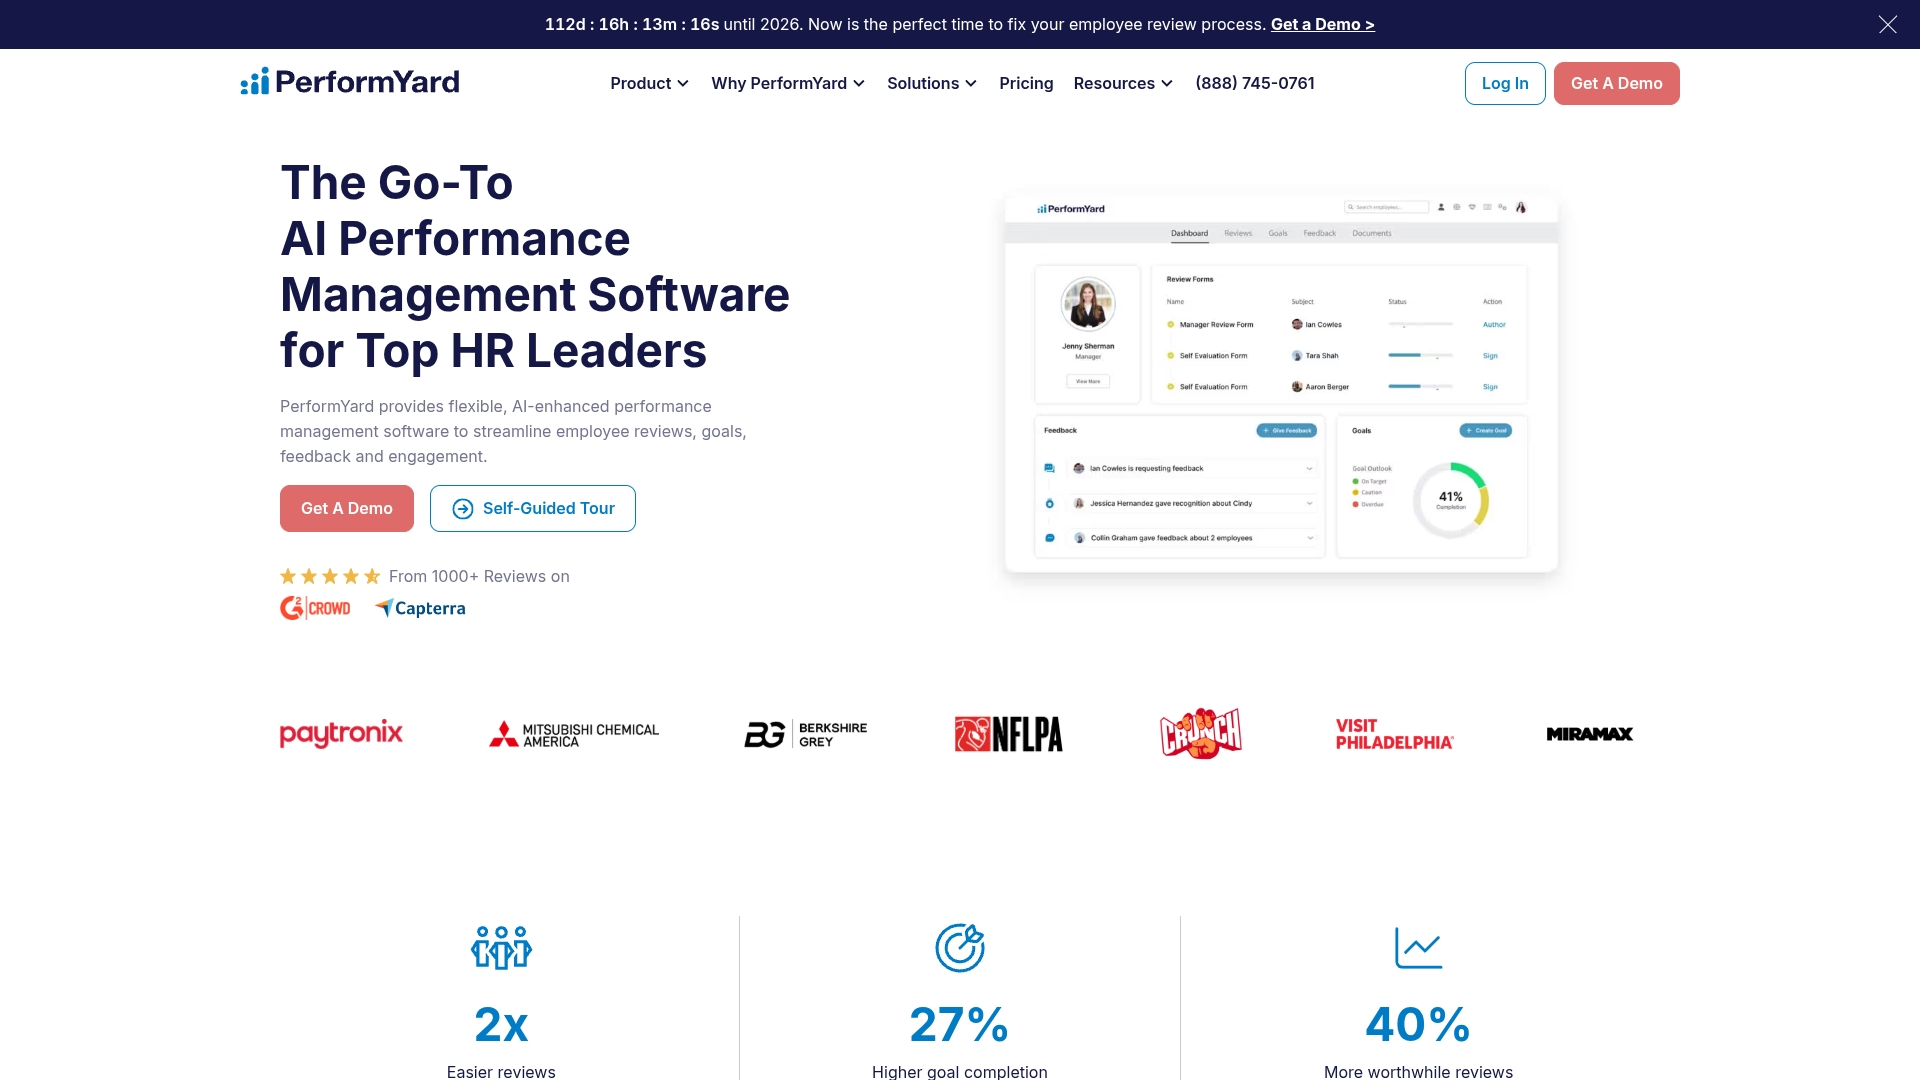Click the Author action for Manager Review Form
Image resolution: width=1920 pixels, height=1080 pixels.
[1494, 325]
